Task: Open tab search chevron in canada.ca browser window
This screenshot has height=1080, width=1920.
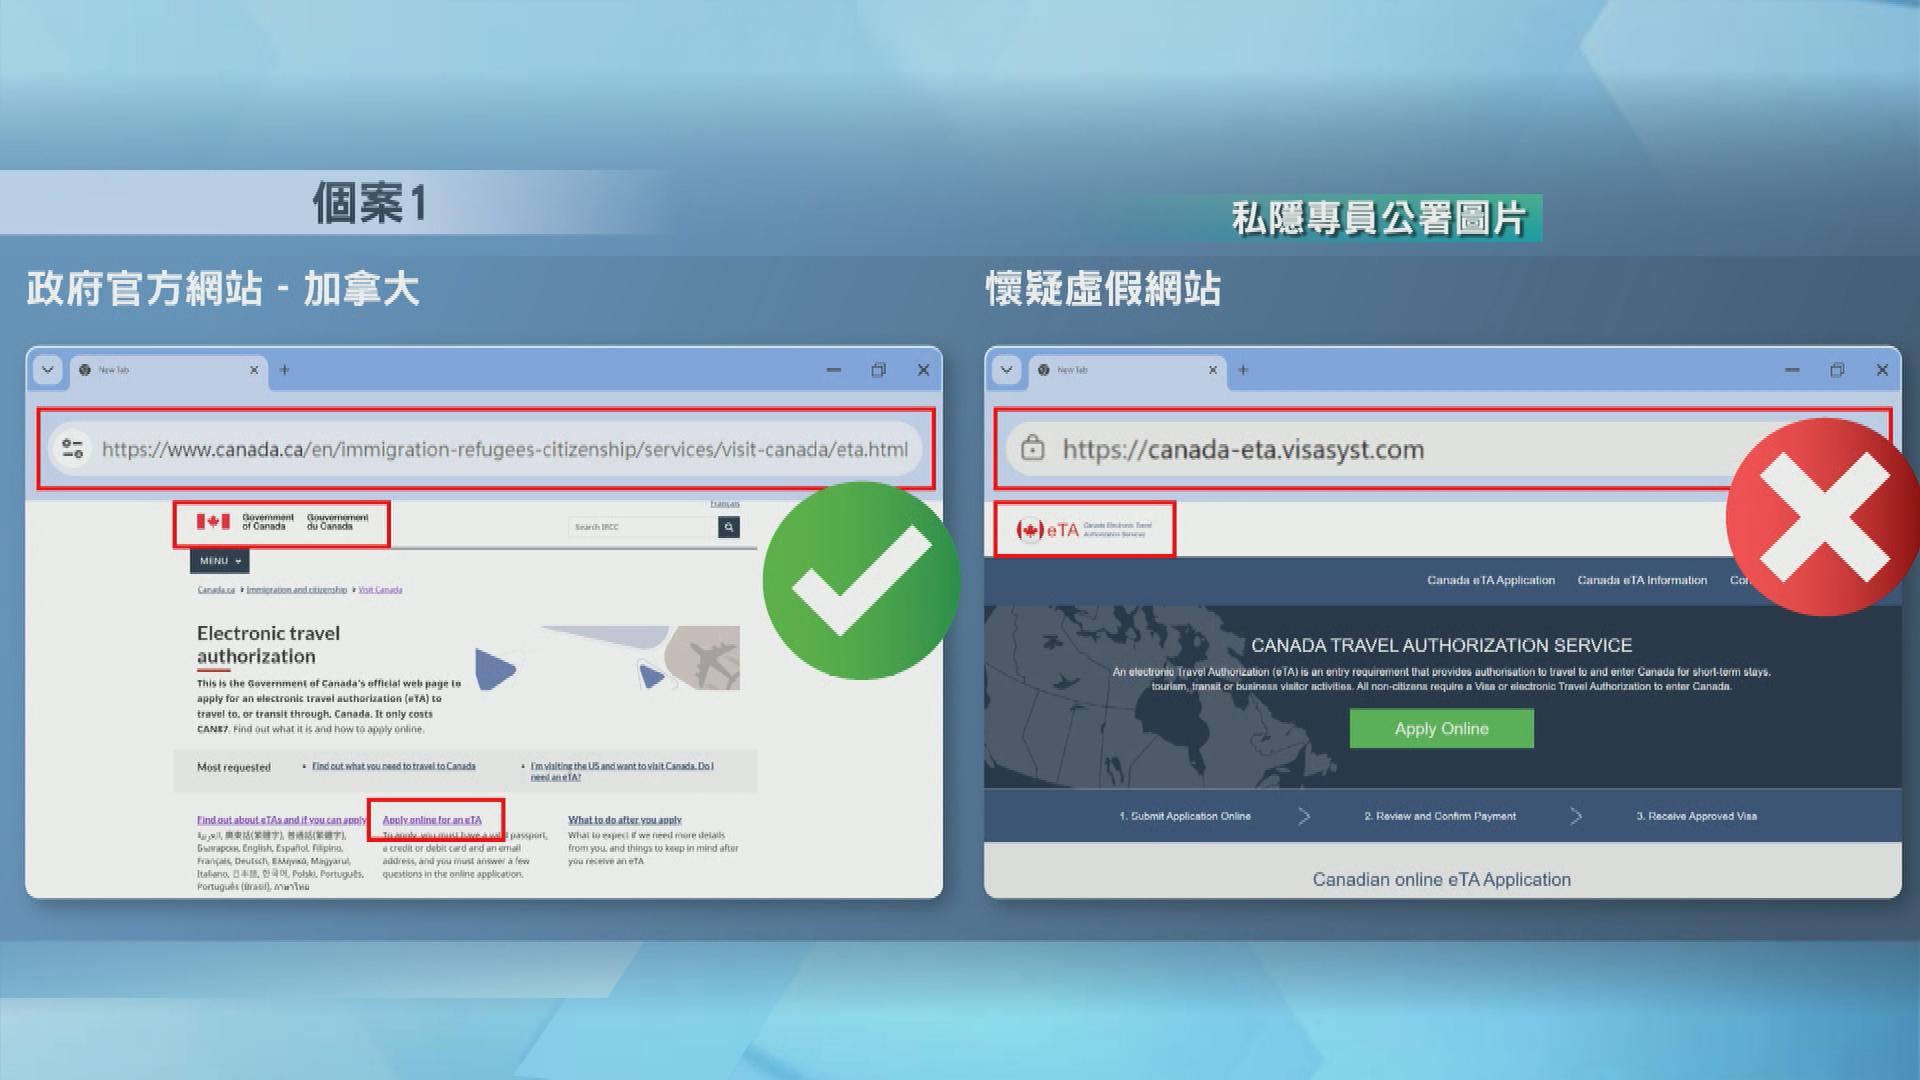Action: tap(47, 370)
